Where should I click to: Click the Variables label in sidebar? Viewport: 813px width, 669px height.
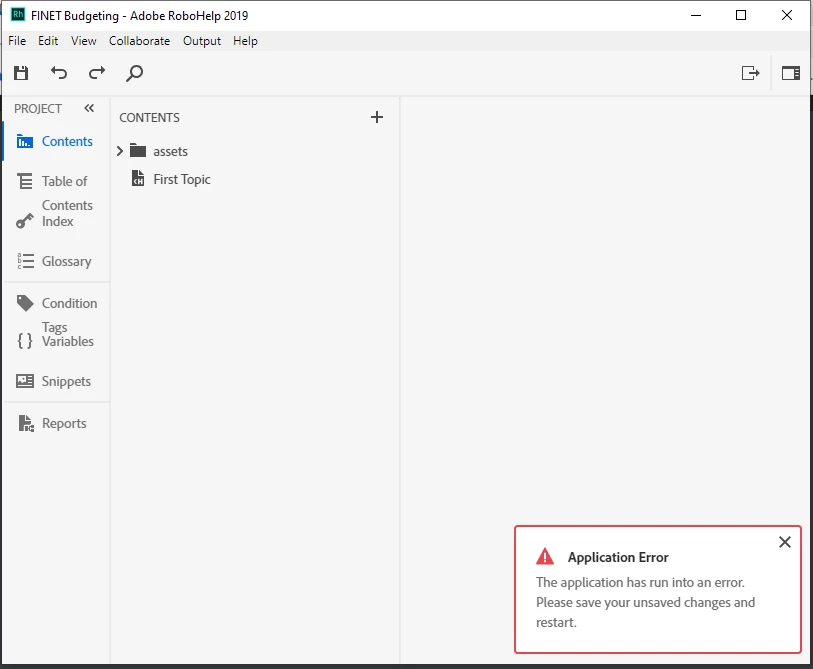[68, 341]
